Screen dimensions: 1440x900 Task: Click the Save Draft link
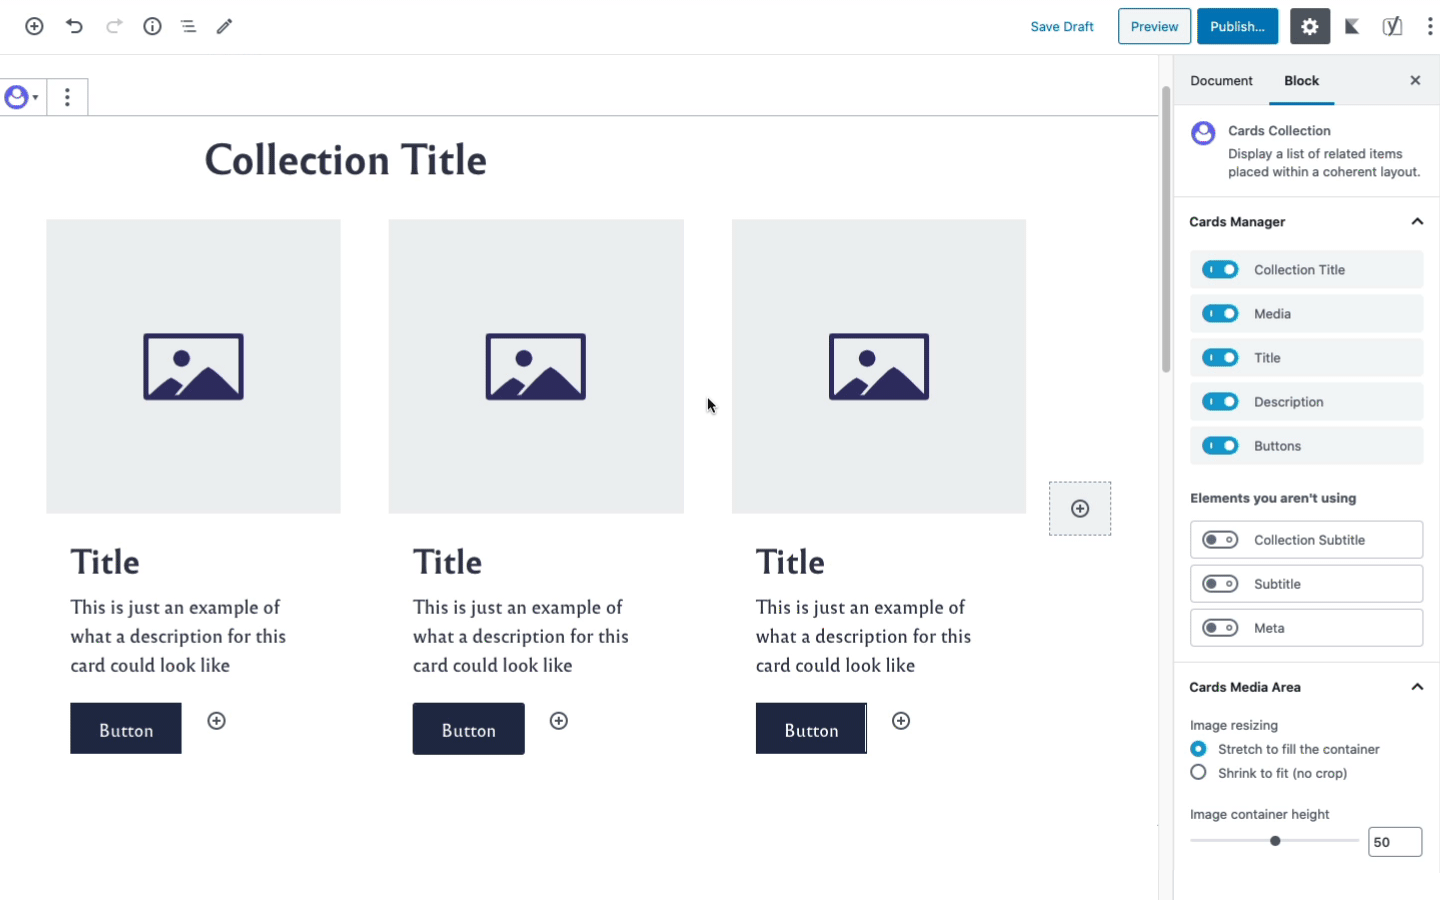click(1062, 26)
